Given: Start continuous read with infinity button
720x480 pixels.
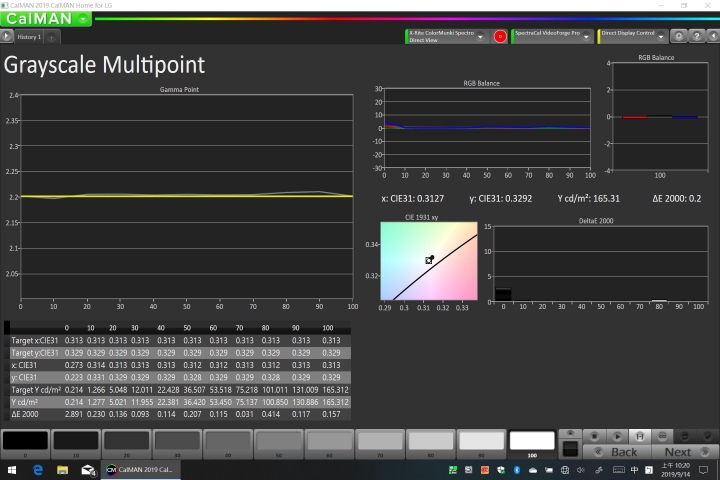Looking at the screenshot, I should (662, 436).
